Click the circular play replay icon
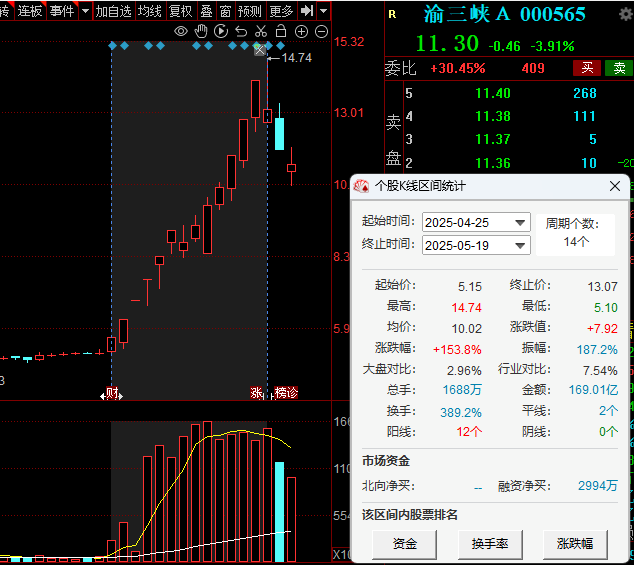 coord(221,32)
